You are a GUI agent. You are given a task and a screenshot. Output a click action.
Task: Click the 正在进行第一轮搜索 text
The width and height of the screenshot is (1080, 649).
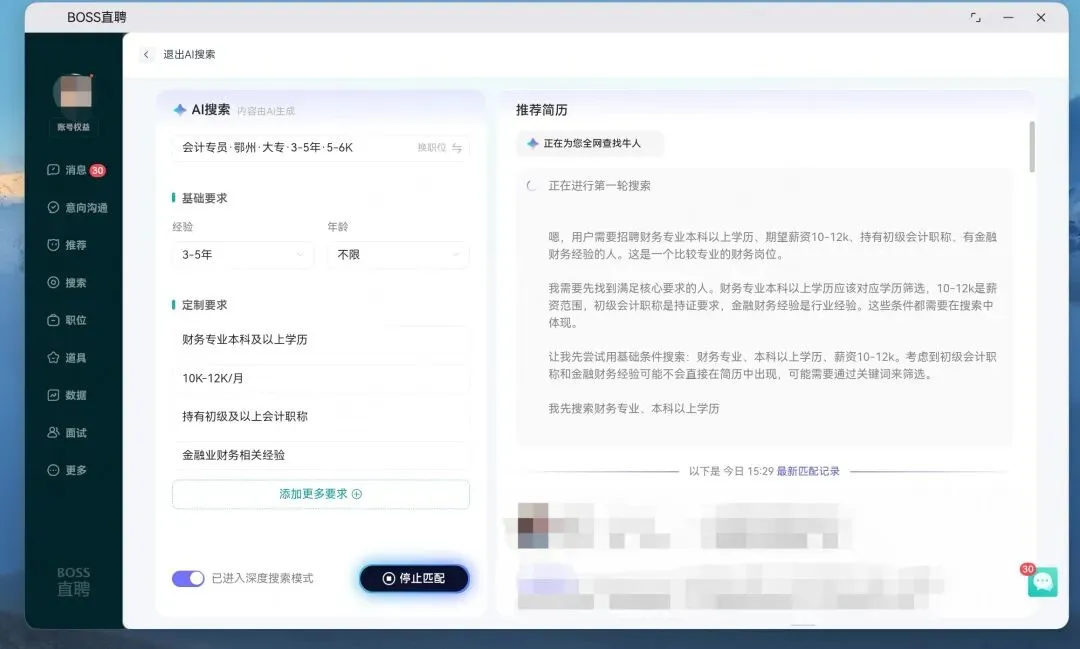coord(599,186)
